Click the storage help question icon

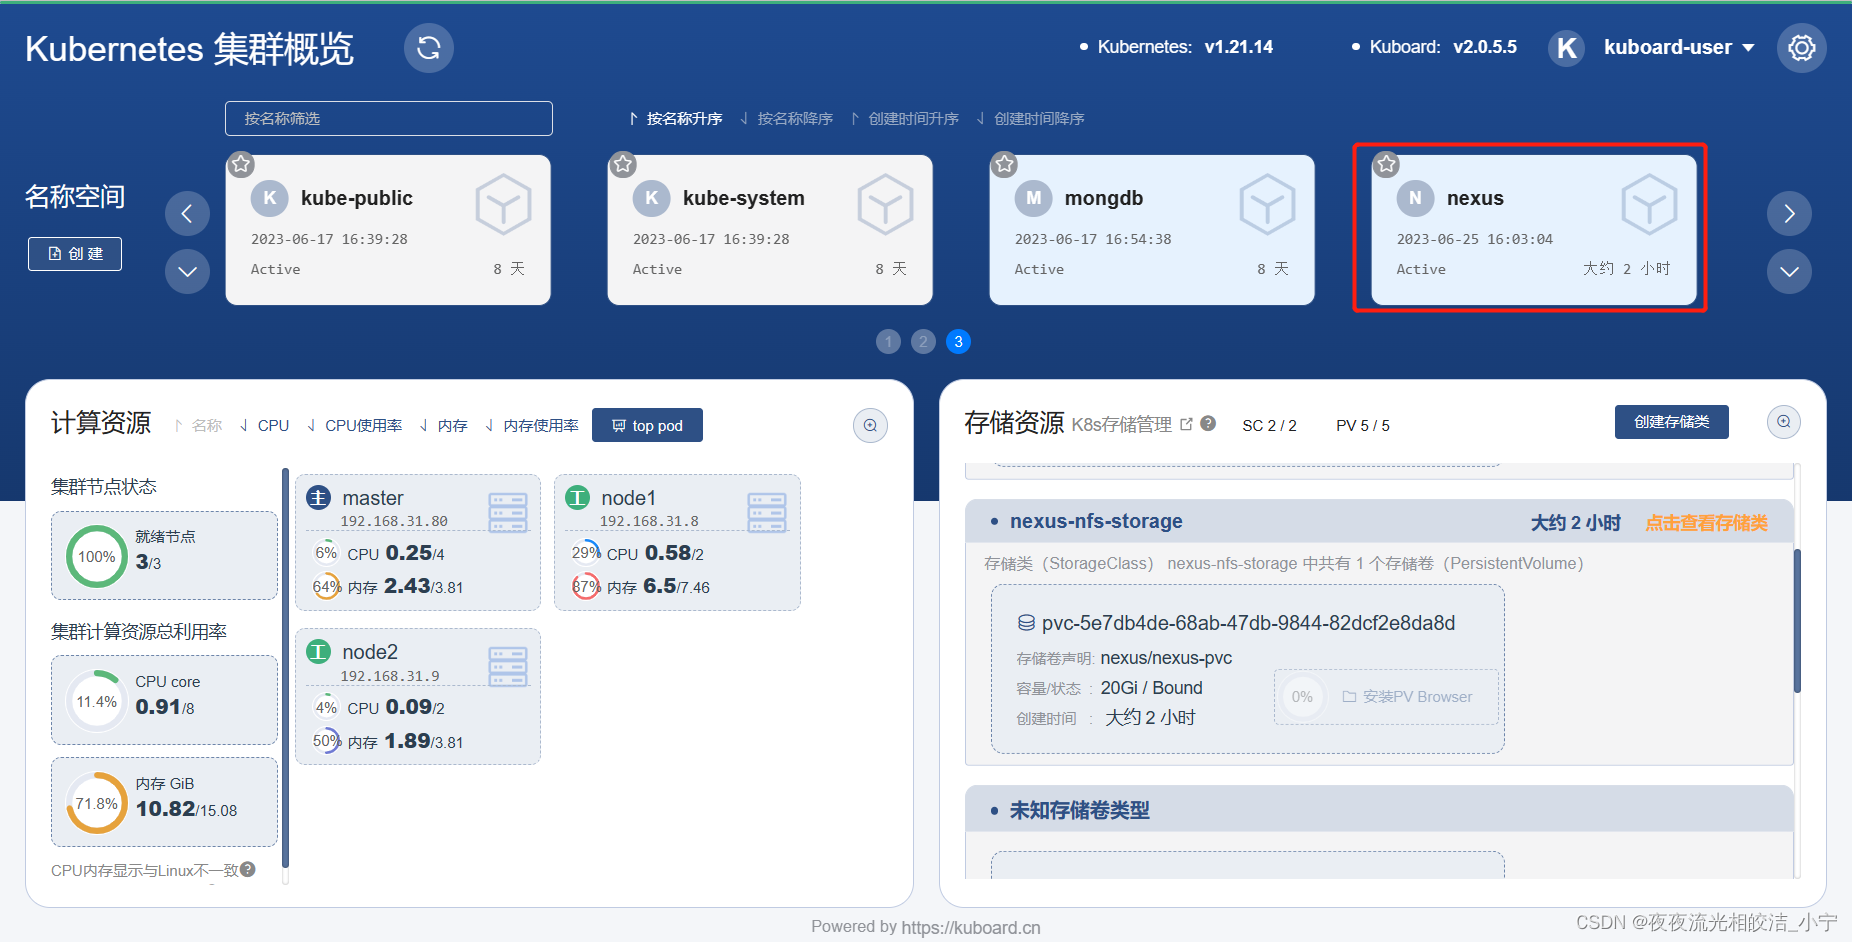(x=1208, y=423)
